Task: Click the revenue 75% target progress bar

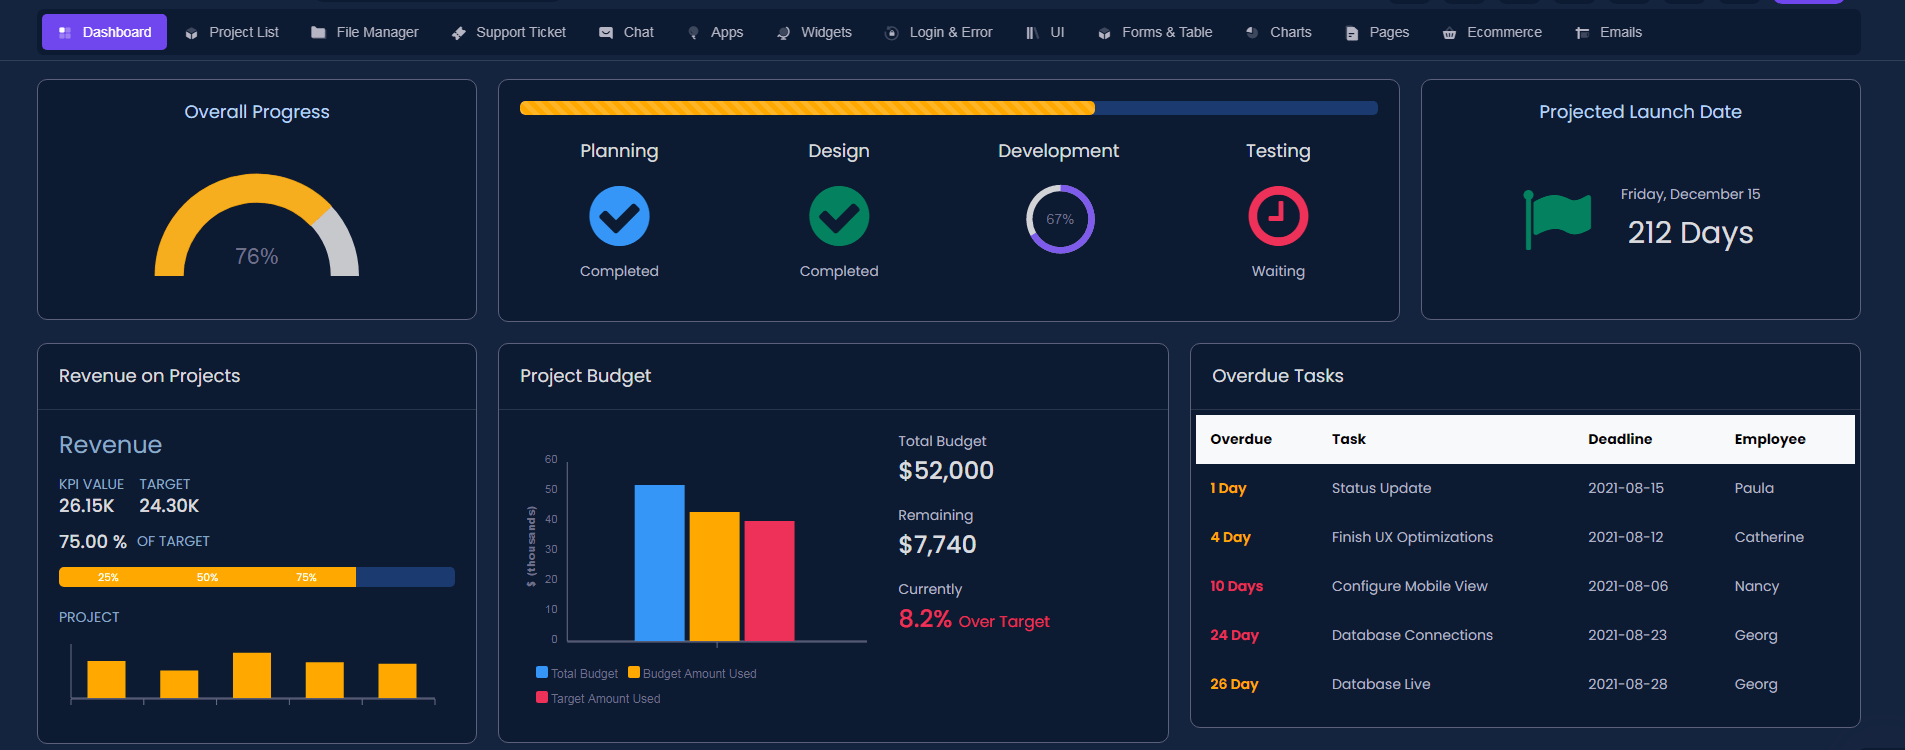Action: click(x=257, y=577)
